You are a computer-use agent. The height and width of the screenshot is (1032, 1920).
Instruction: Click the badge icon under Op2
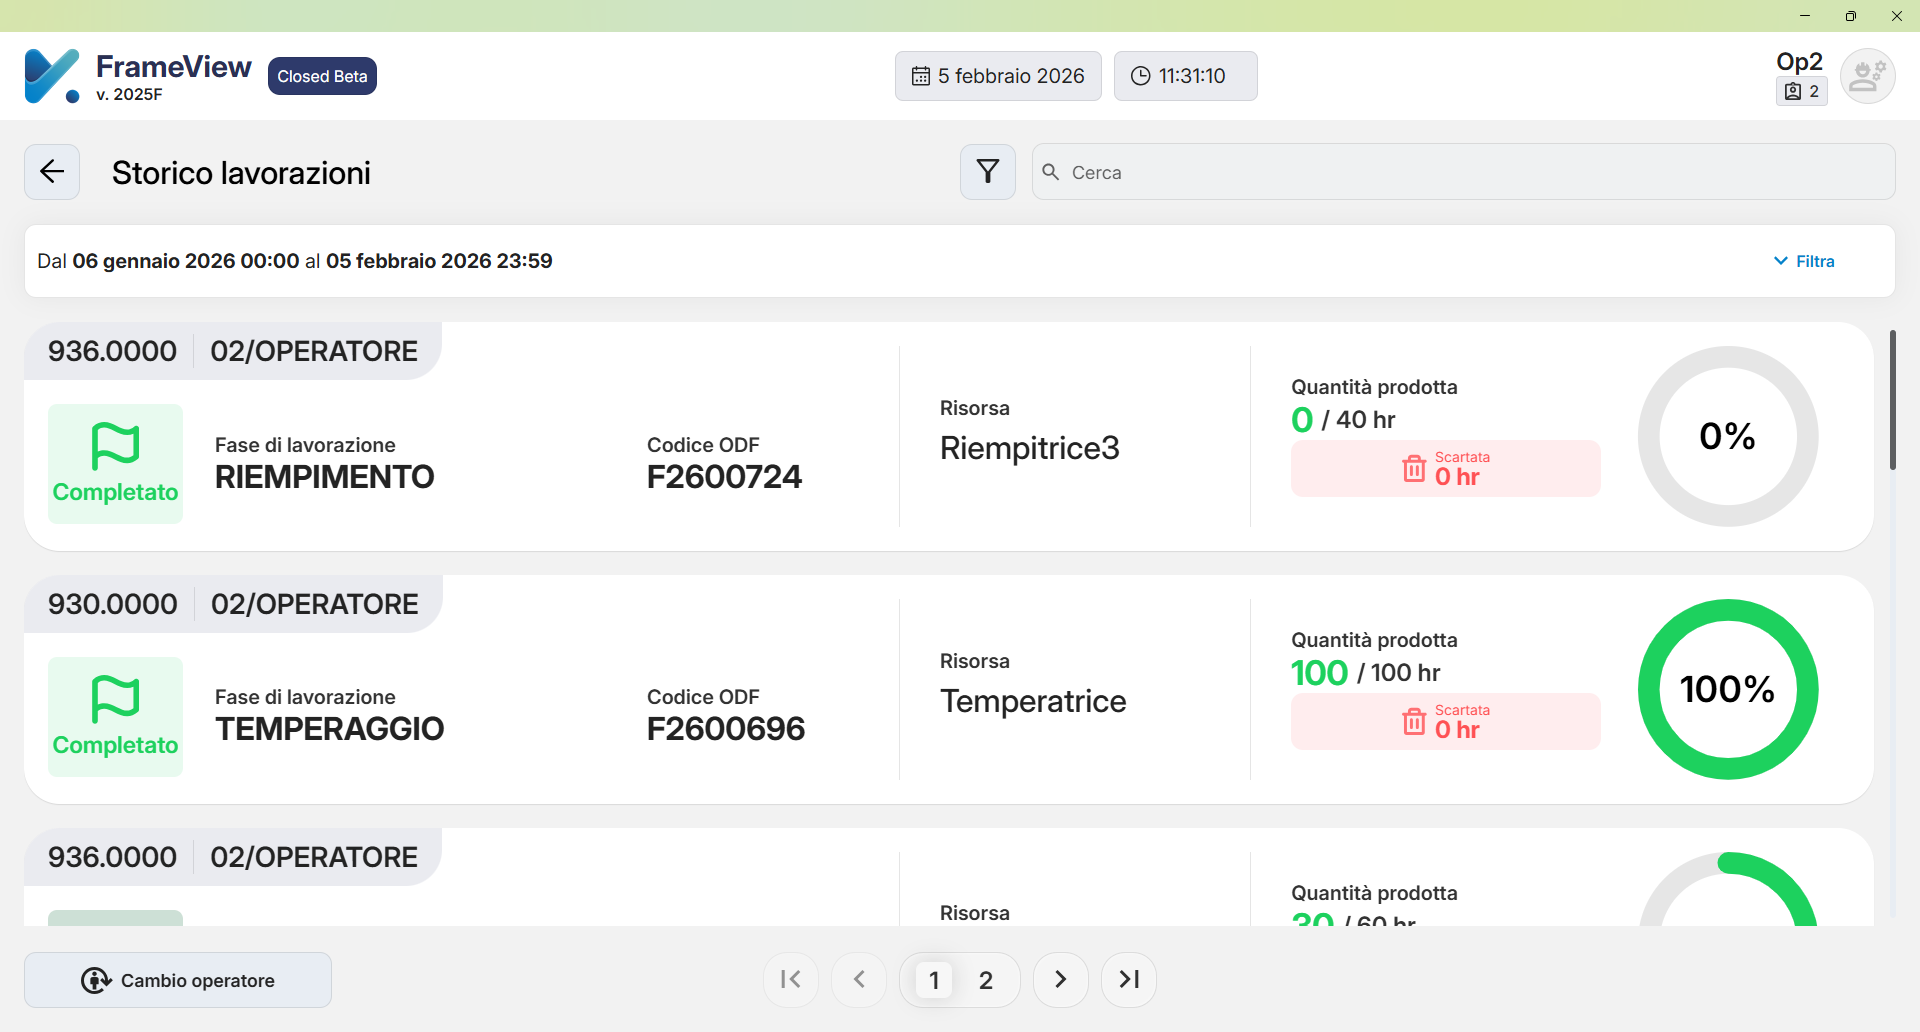(x=1793, y=92)
